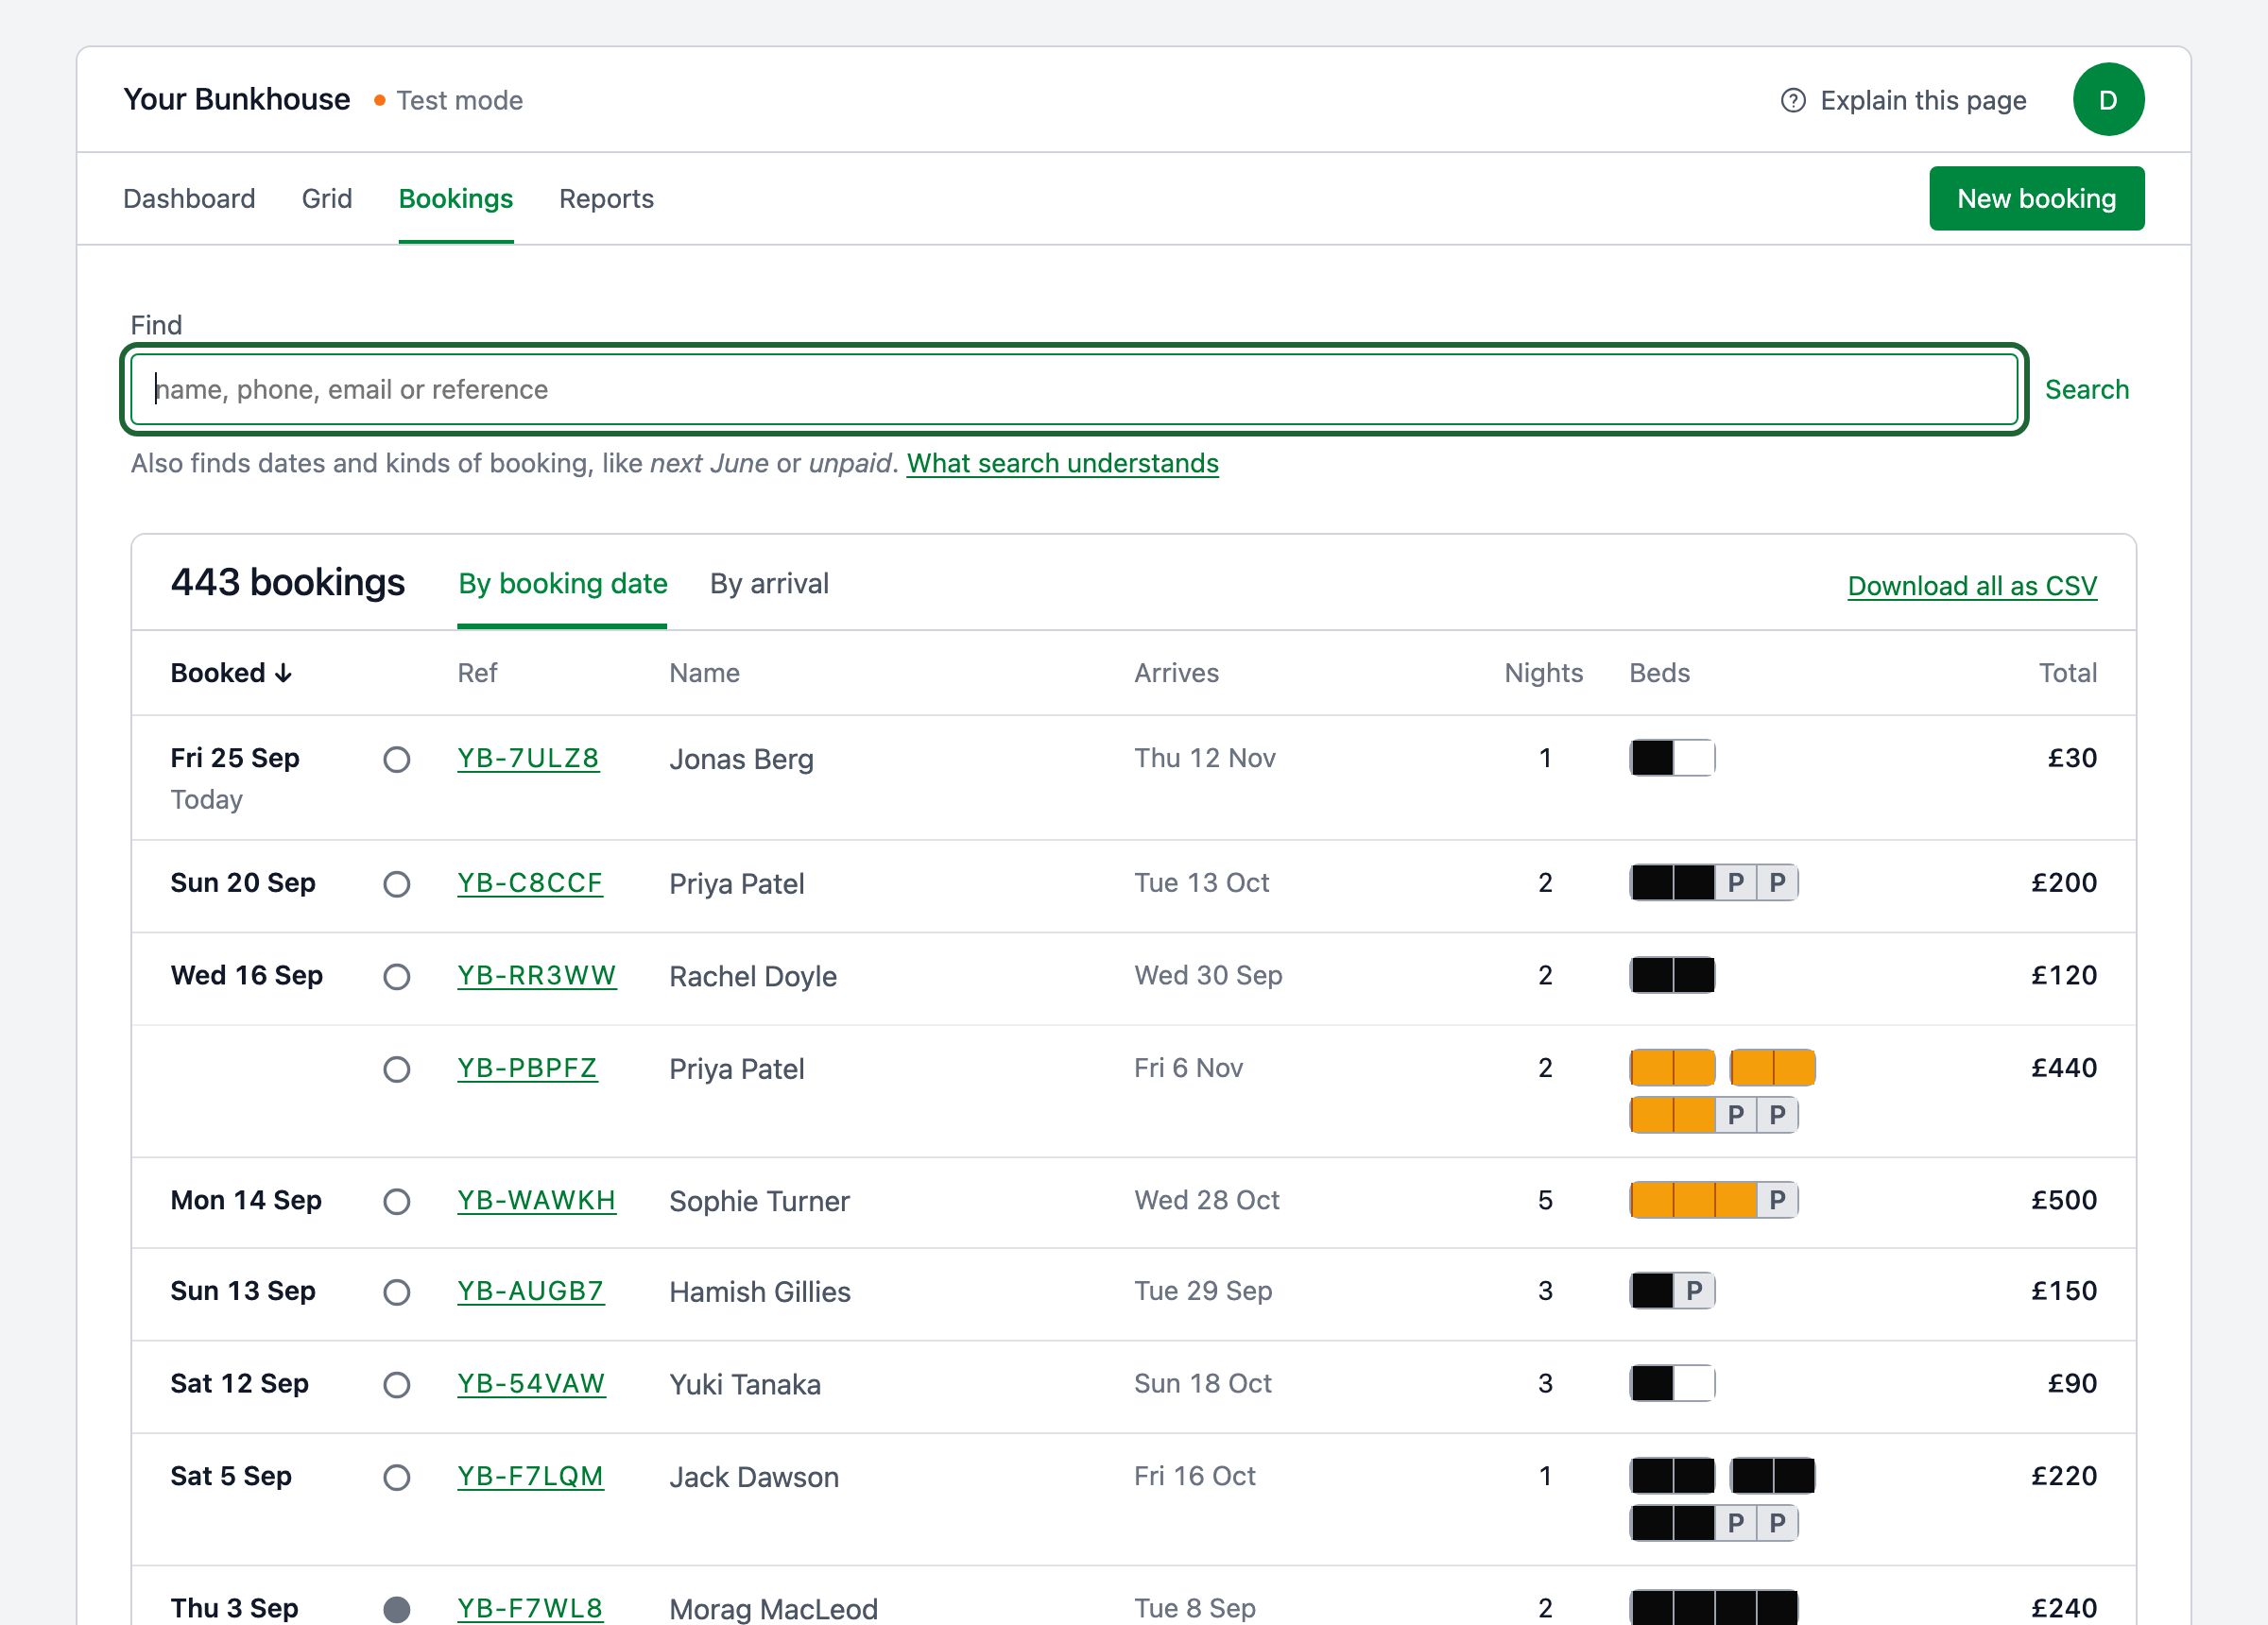Select the filled status circle for YB-F7WL8
The width and height of the screenshot is (2268, 1625).
pyautogui.click(x=397, y=1609)
